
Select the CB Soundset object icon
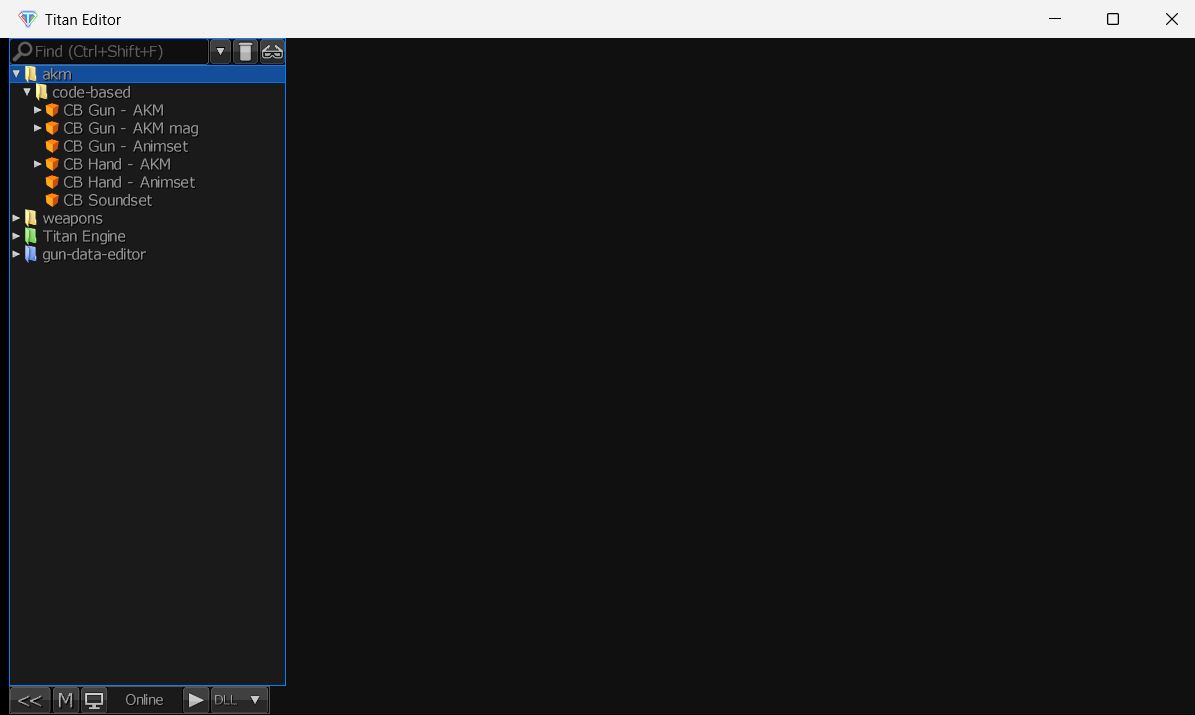52,200
